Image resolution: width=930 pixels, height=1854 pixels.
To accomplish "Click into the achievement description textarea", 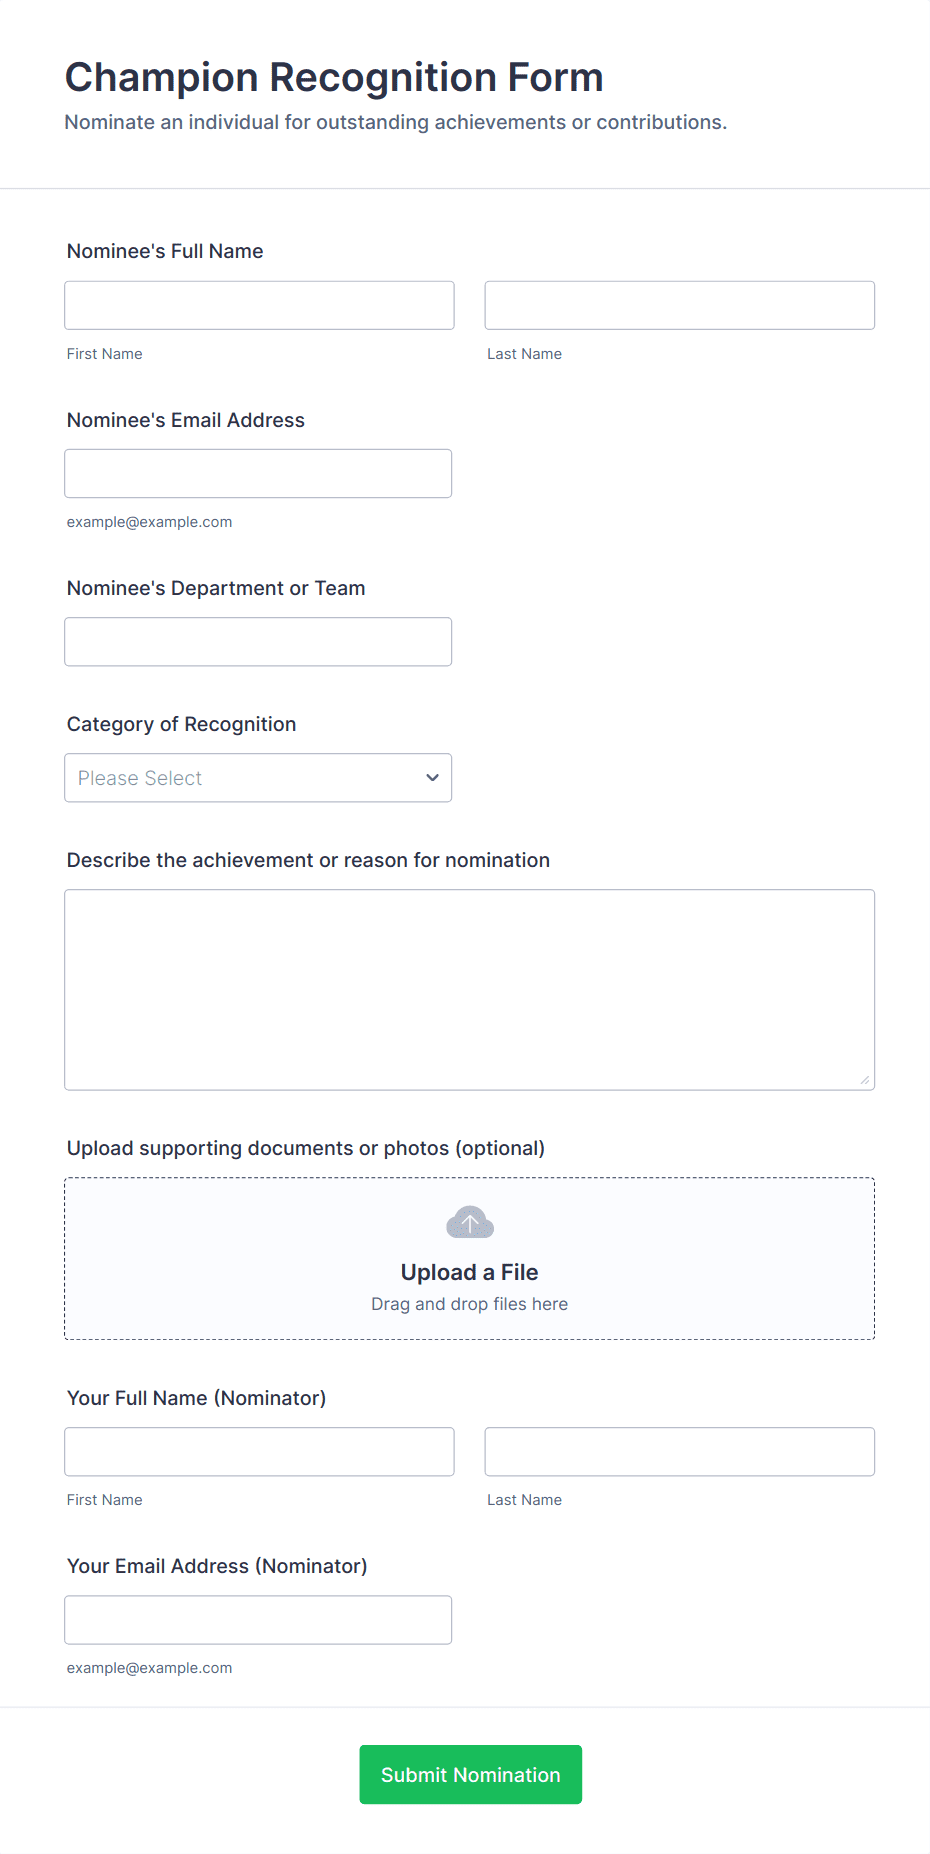I will [x=469, y=989].
